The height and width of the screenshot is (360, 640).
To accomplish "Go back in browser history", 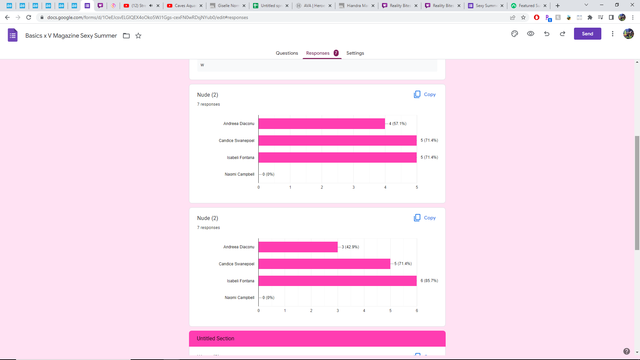I will (x=7, y=18).
